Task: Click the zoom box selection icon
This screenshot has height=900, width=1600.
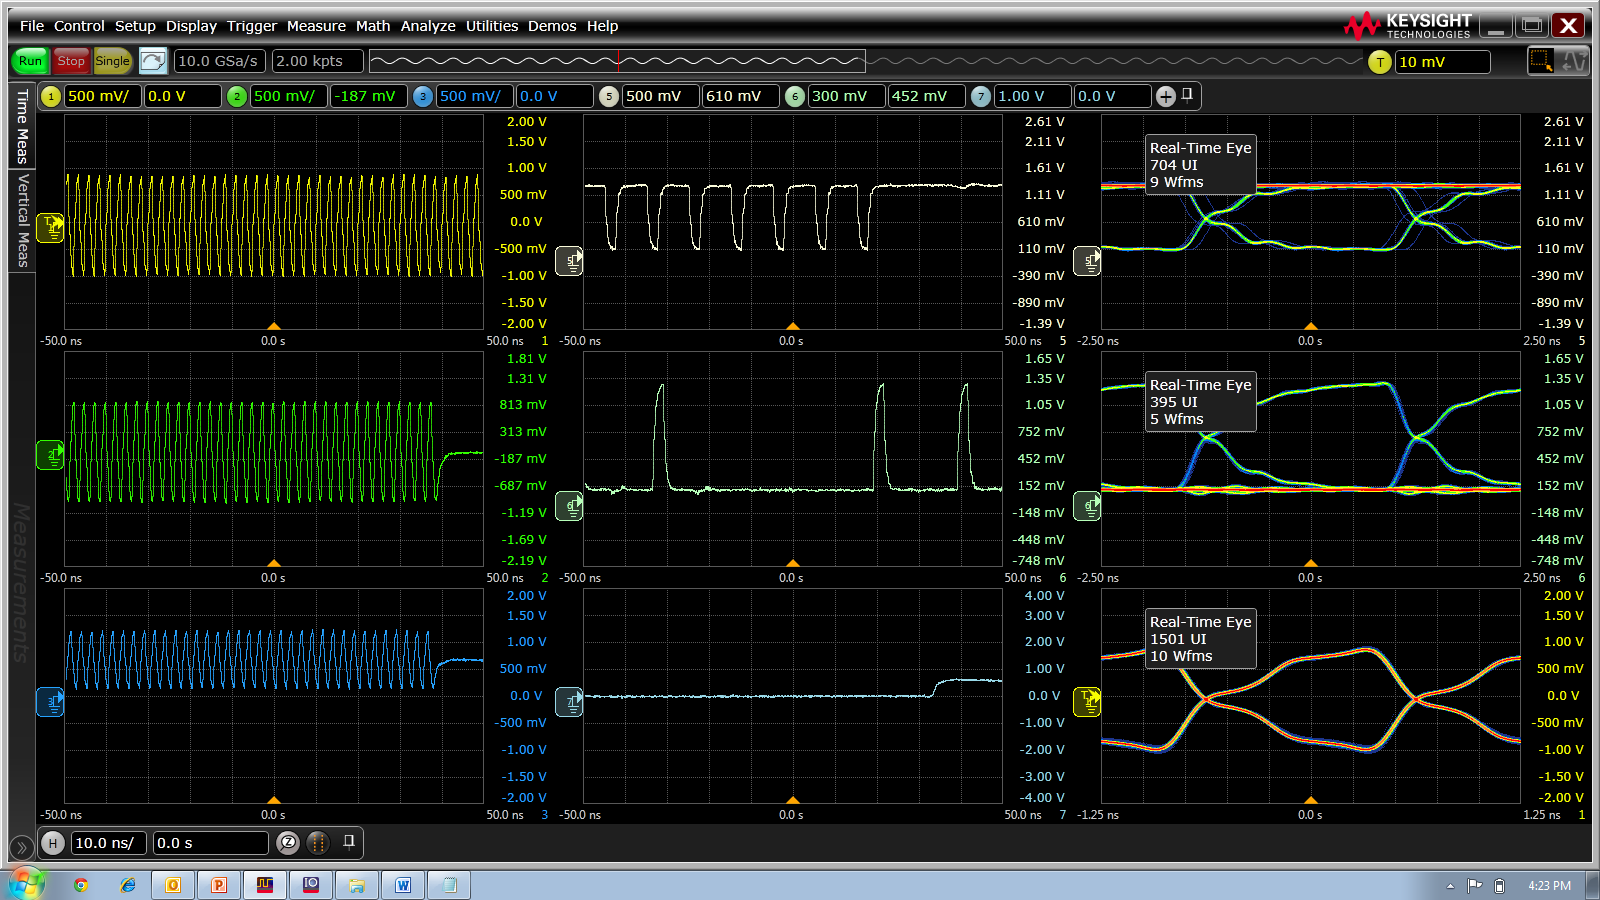Action: point(1540,61)
